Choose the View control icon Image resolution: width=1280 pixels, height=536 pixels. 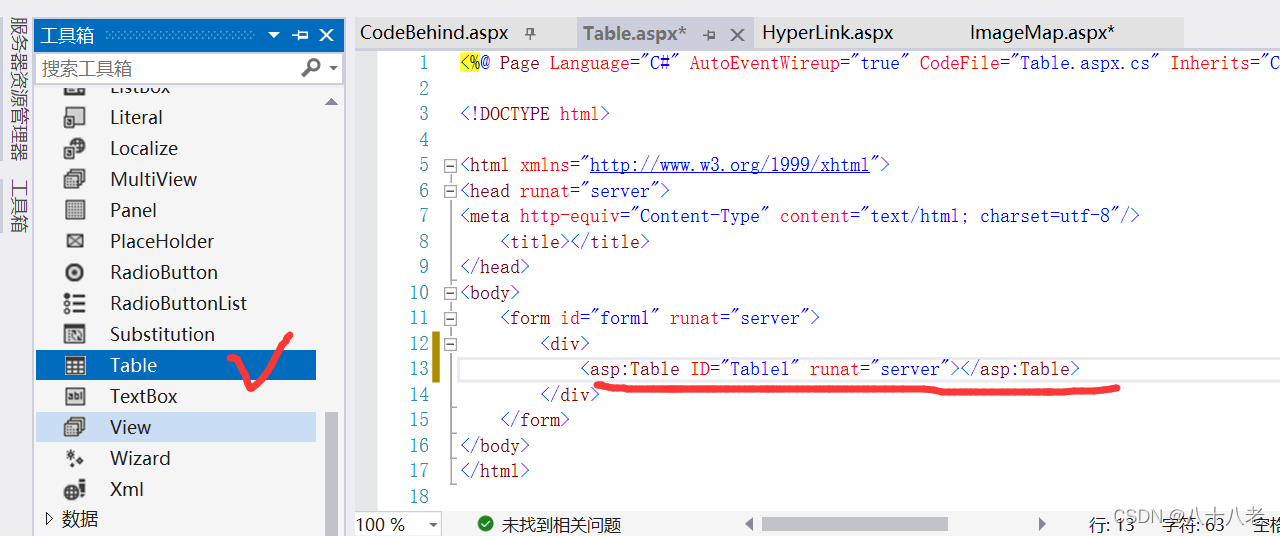tap(74, 428)
